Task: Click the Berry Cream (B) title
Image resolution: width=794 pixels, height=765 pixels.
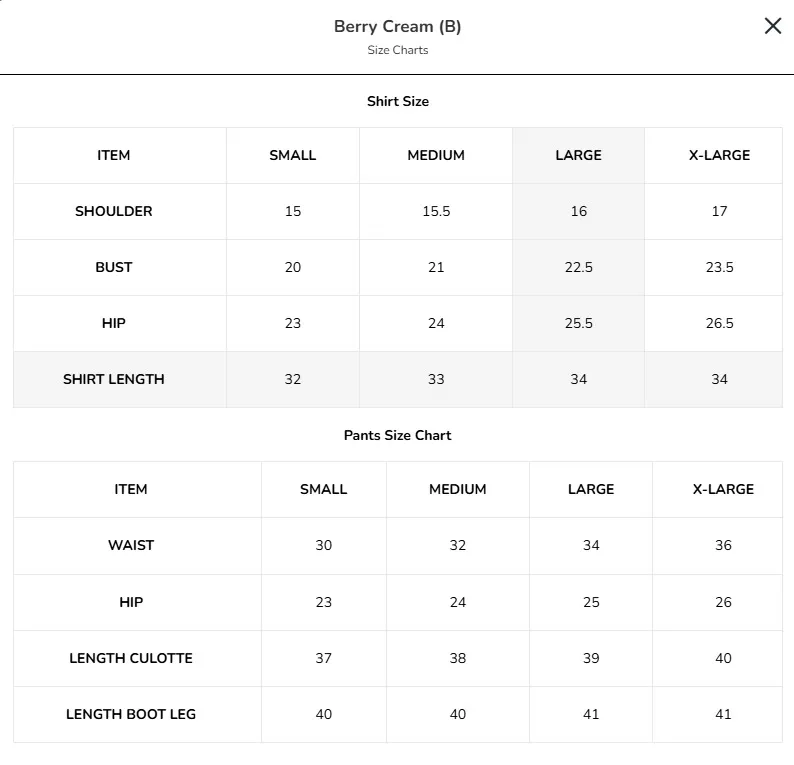Action: click(x=398, y=26)
